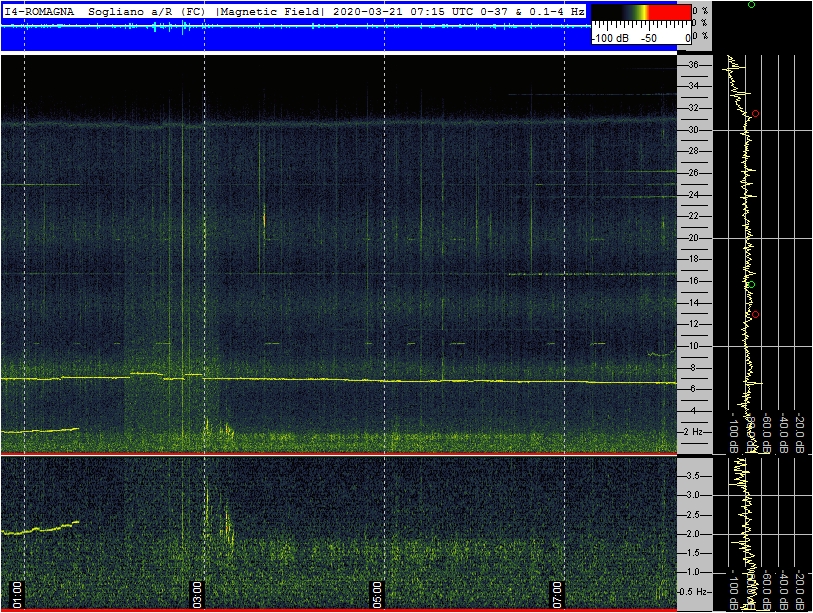
Task: Click the yellow trace near 2 Hz before 02:00
Action: pyautogui.click(x=40, y=430)
